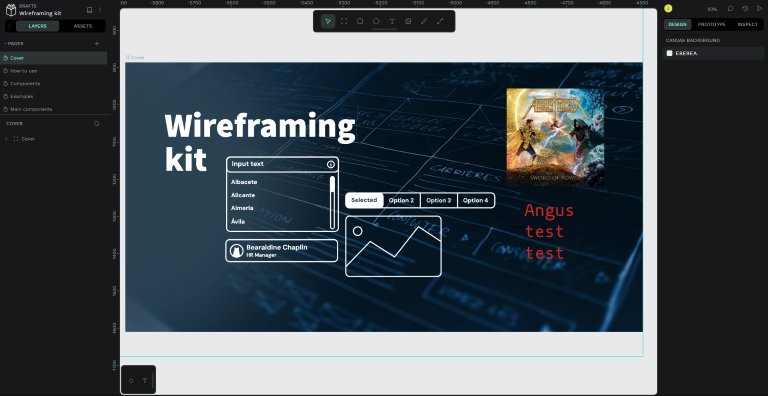Click the Option 2 segment

click(x=401, y=200)
